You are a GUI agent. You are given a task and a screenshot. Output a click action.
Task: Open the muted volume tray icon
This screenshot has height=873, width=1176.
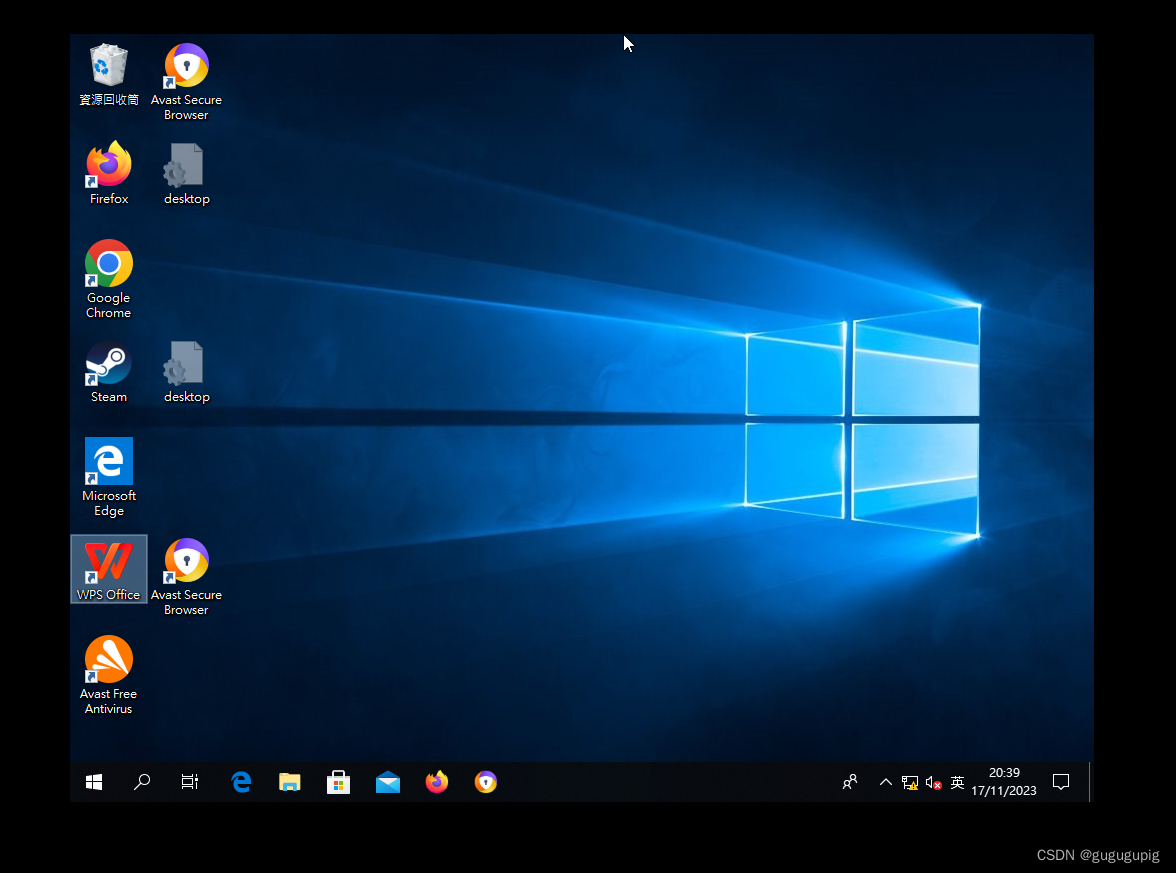[x=933, y=782]
